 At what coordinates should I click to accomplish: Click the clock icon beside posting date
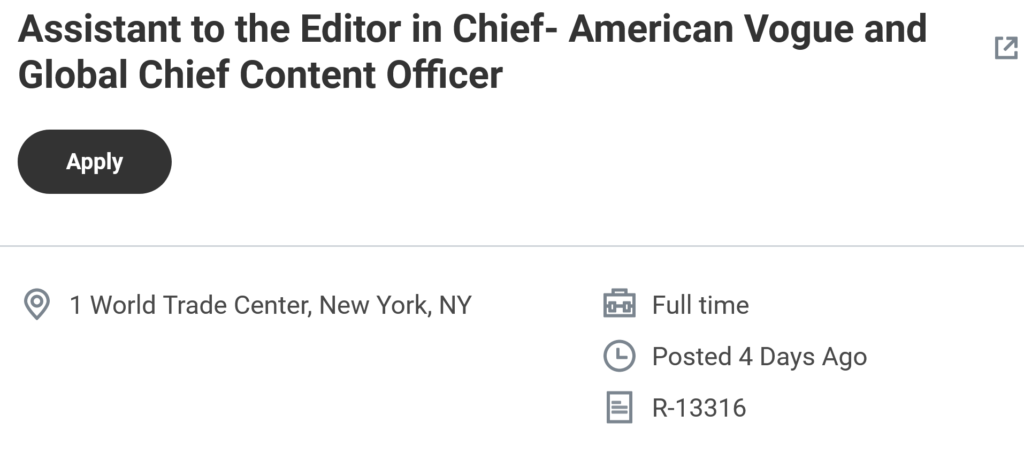[619, 356]
